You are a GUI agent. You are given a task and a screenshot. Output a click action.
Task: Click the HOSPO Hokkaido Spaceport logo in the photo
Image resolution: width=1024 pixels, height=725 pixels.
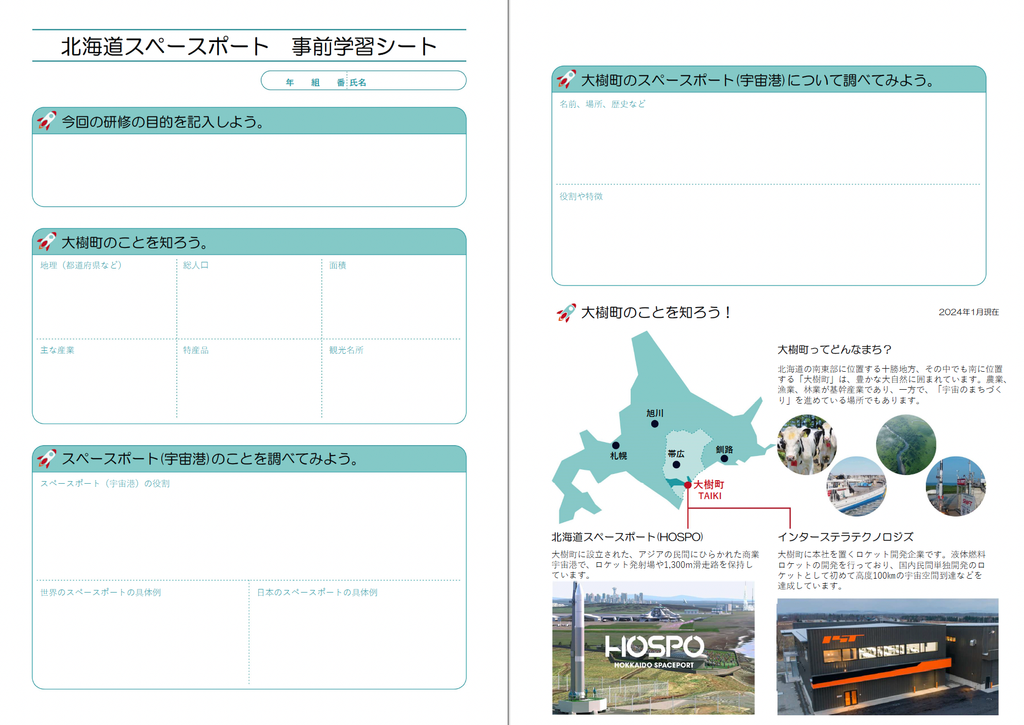654,651
